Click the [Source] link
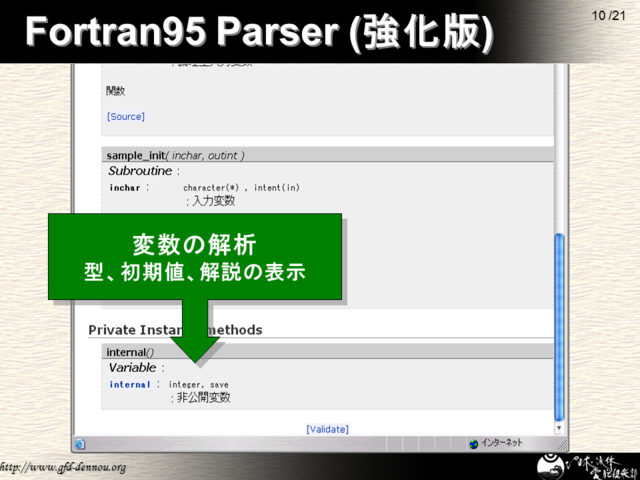 (125, 117)
